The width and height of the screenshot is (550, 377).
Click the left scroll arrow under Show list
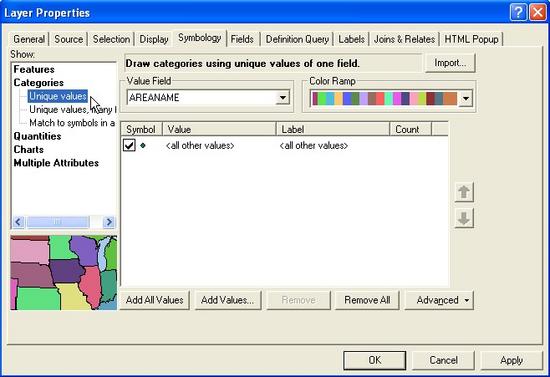coord(18,222)
